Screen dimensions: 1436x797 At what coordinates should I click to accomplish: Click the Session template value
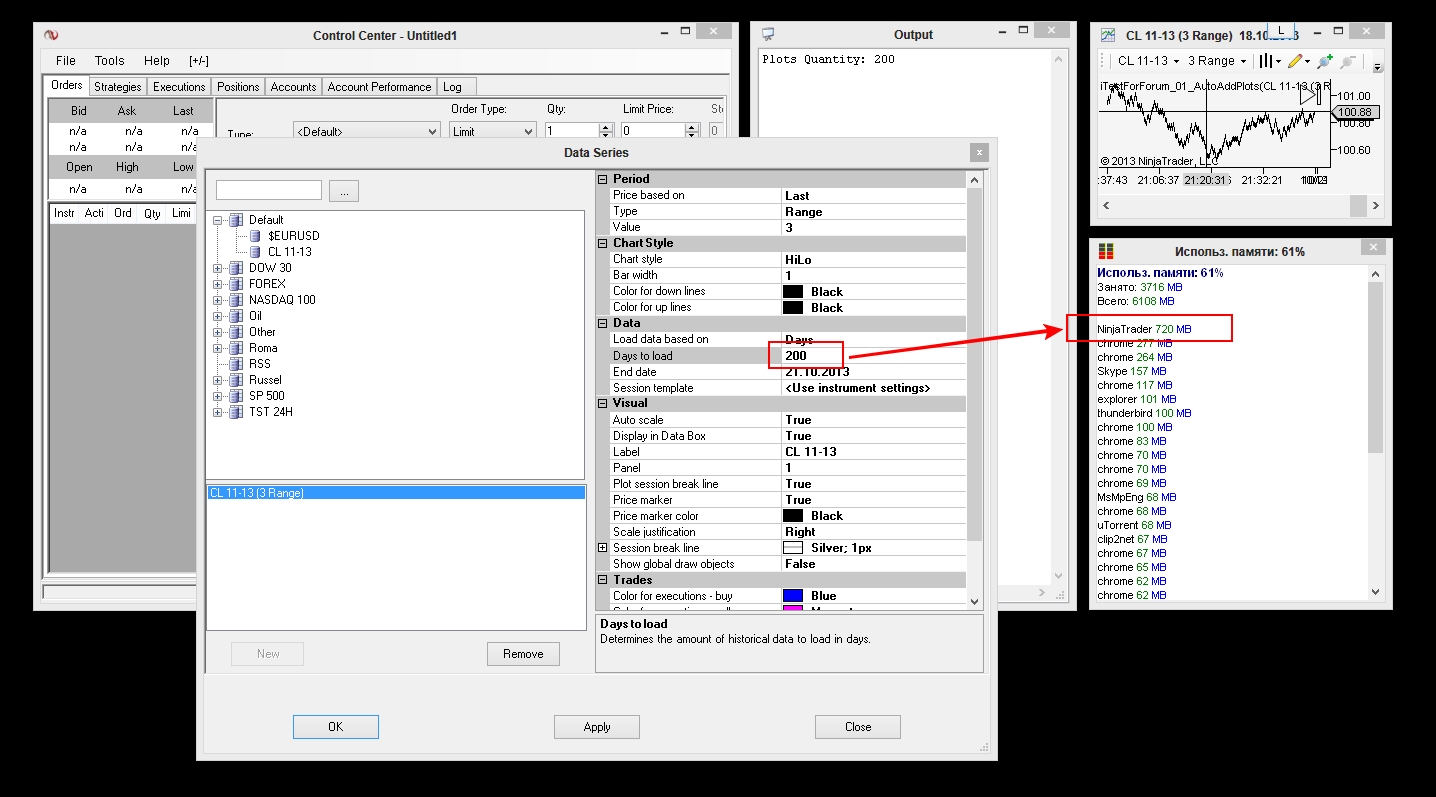[874, 388]
